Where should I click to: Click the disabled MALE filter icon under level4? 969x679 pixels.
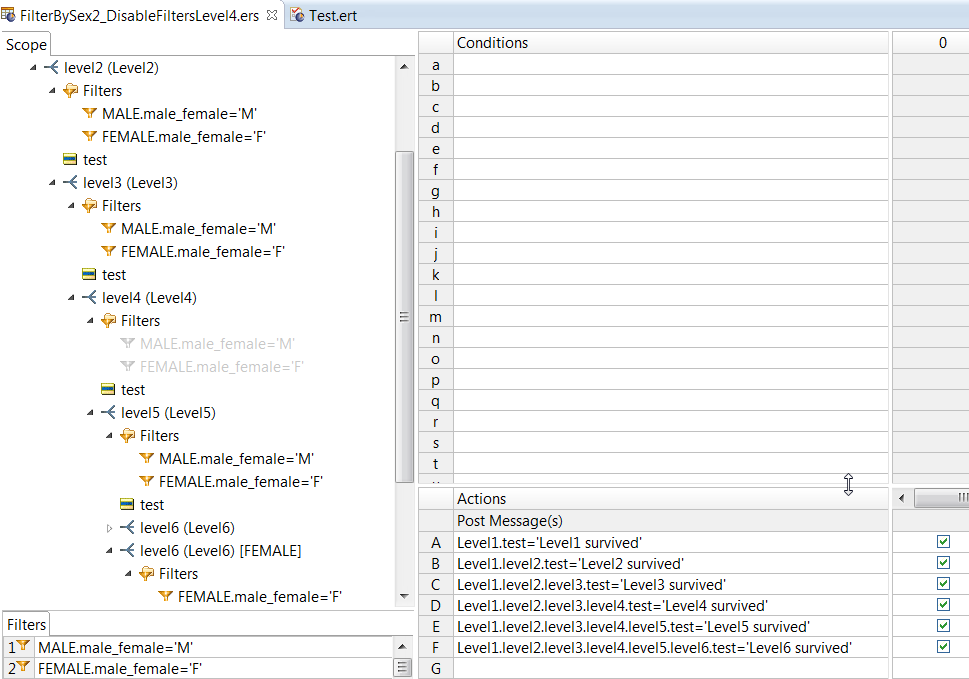pyautogui.click(x=128, y=343)
